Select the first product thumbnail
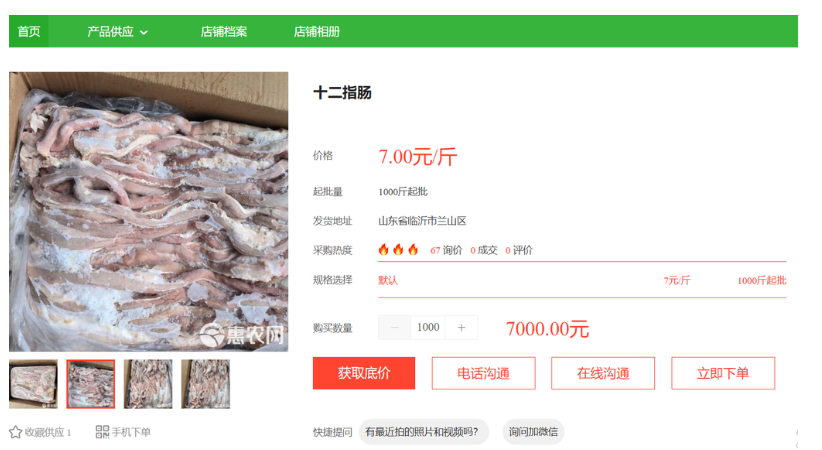This screenshot has height=450, width=822. click(x=34, y=384)
